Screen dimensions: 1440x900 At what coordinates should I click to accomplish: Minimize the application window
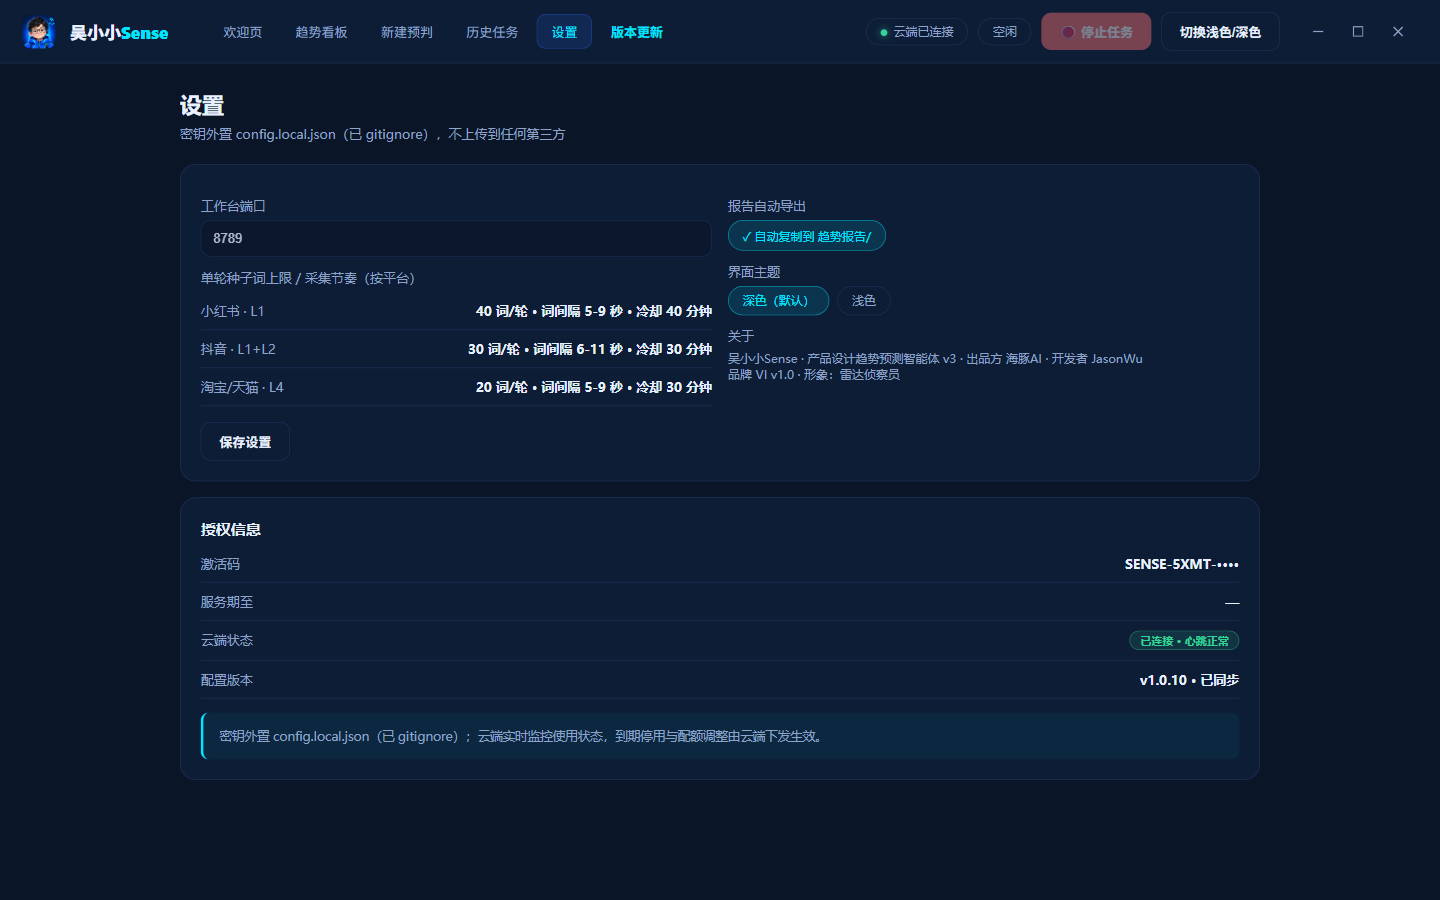pos(1318,32)
